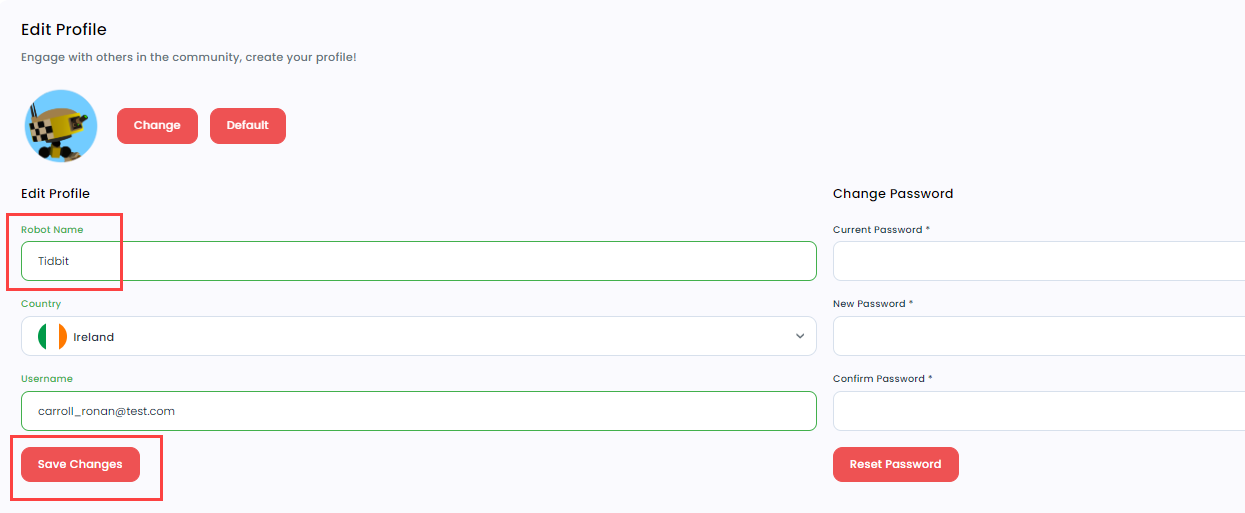1245x513 pixels.
Task: Open the Country dropdown showing Ireland
Action: [419, 336]
